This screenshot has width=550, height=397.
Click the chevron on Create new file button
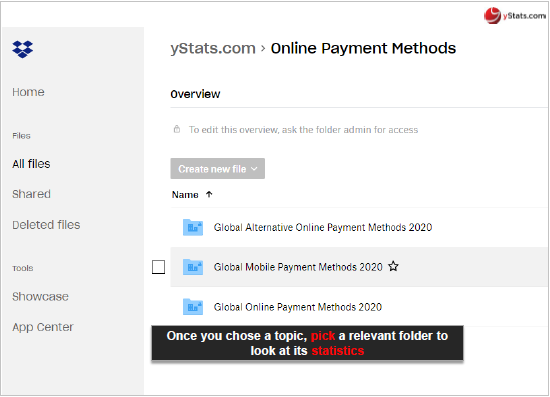pos(254,169)
